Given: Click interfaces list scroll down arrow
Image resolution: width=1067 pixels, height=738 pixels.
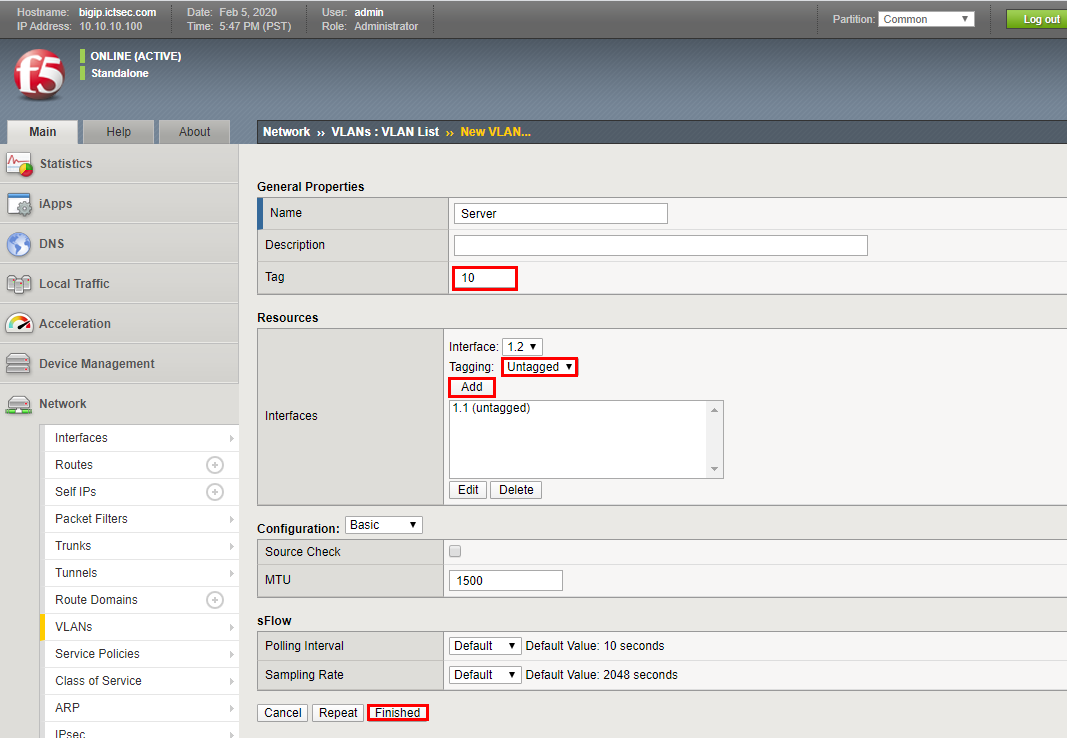Looking at the screenshot, I should tap(715, 469).
